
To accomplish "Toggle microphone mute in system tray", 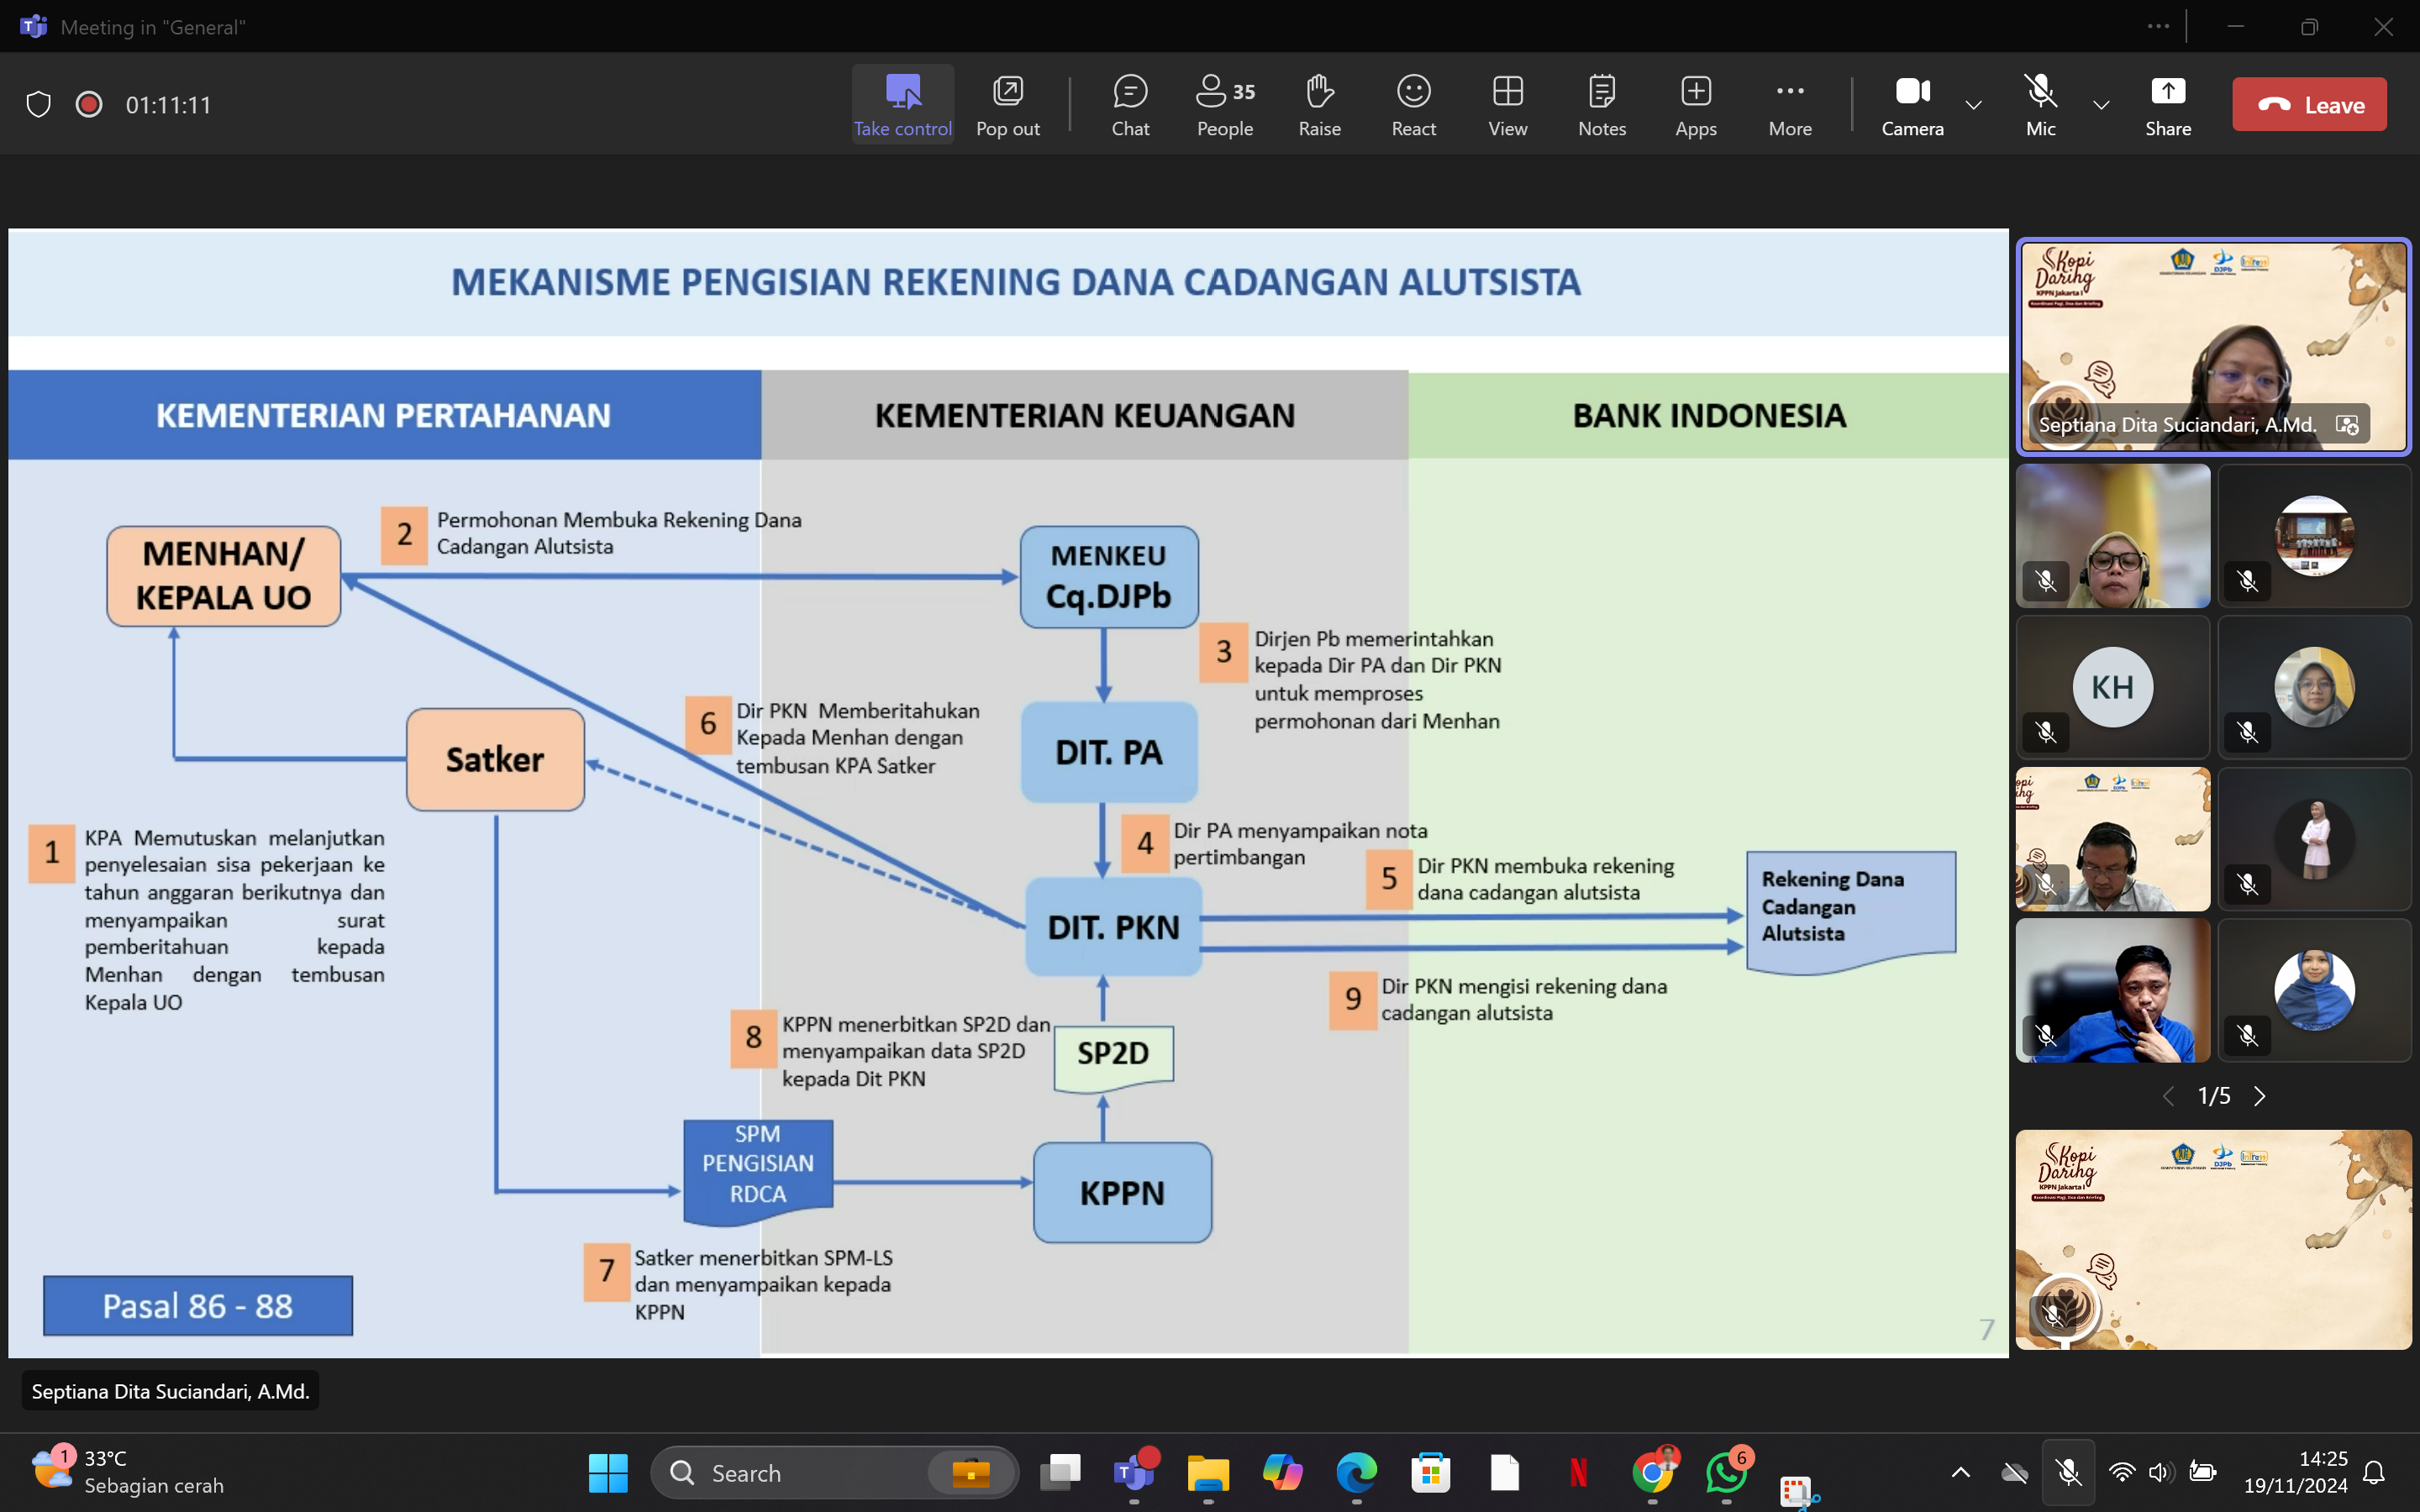I will tap(2068, 1472).
